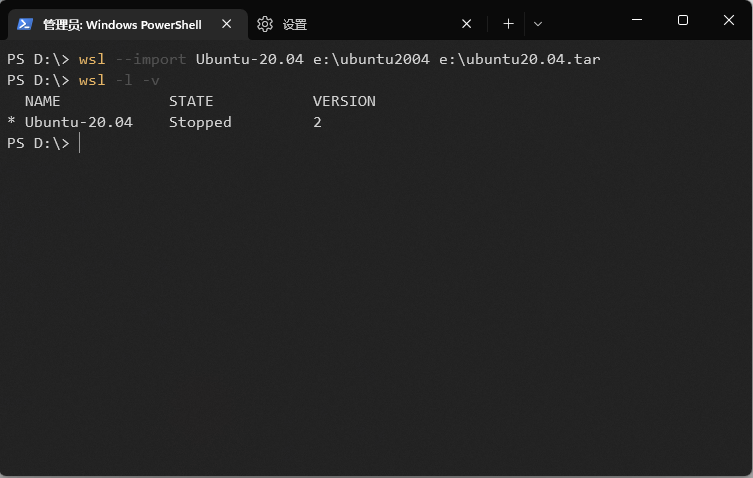Close the terminal window
Viewport: 753px width, 478px height.
point(729,20)
